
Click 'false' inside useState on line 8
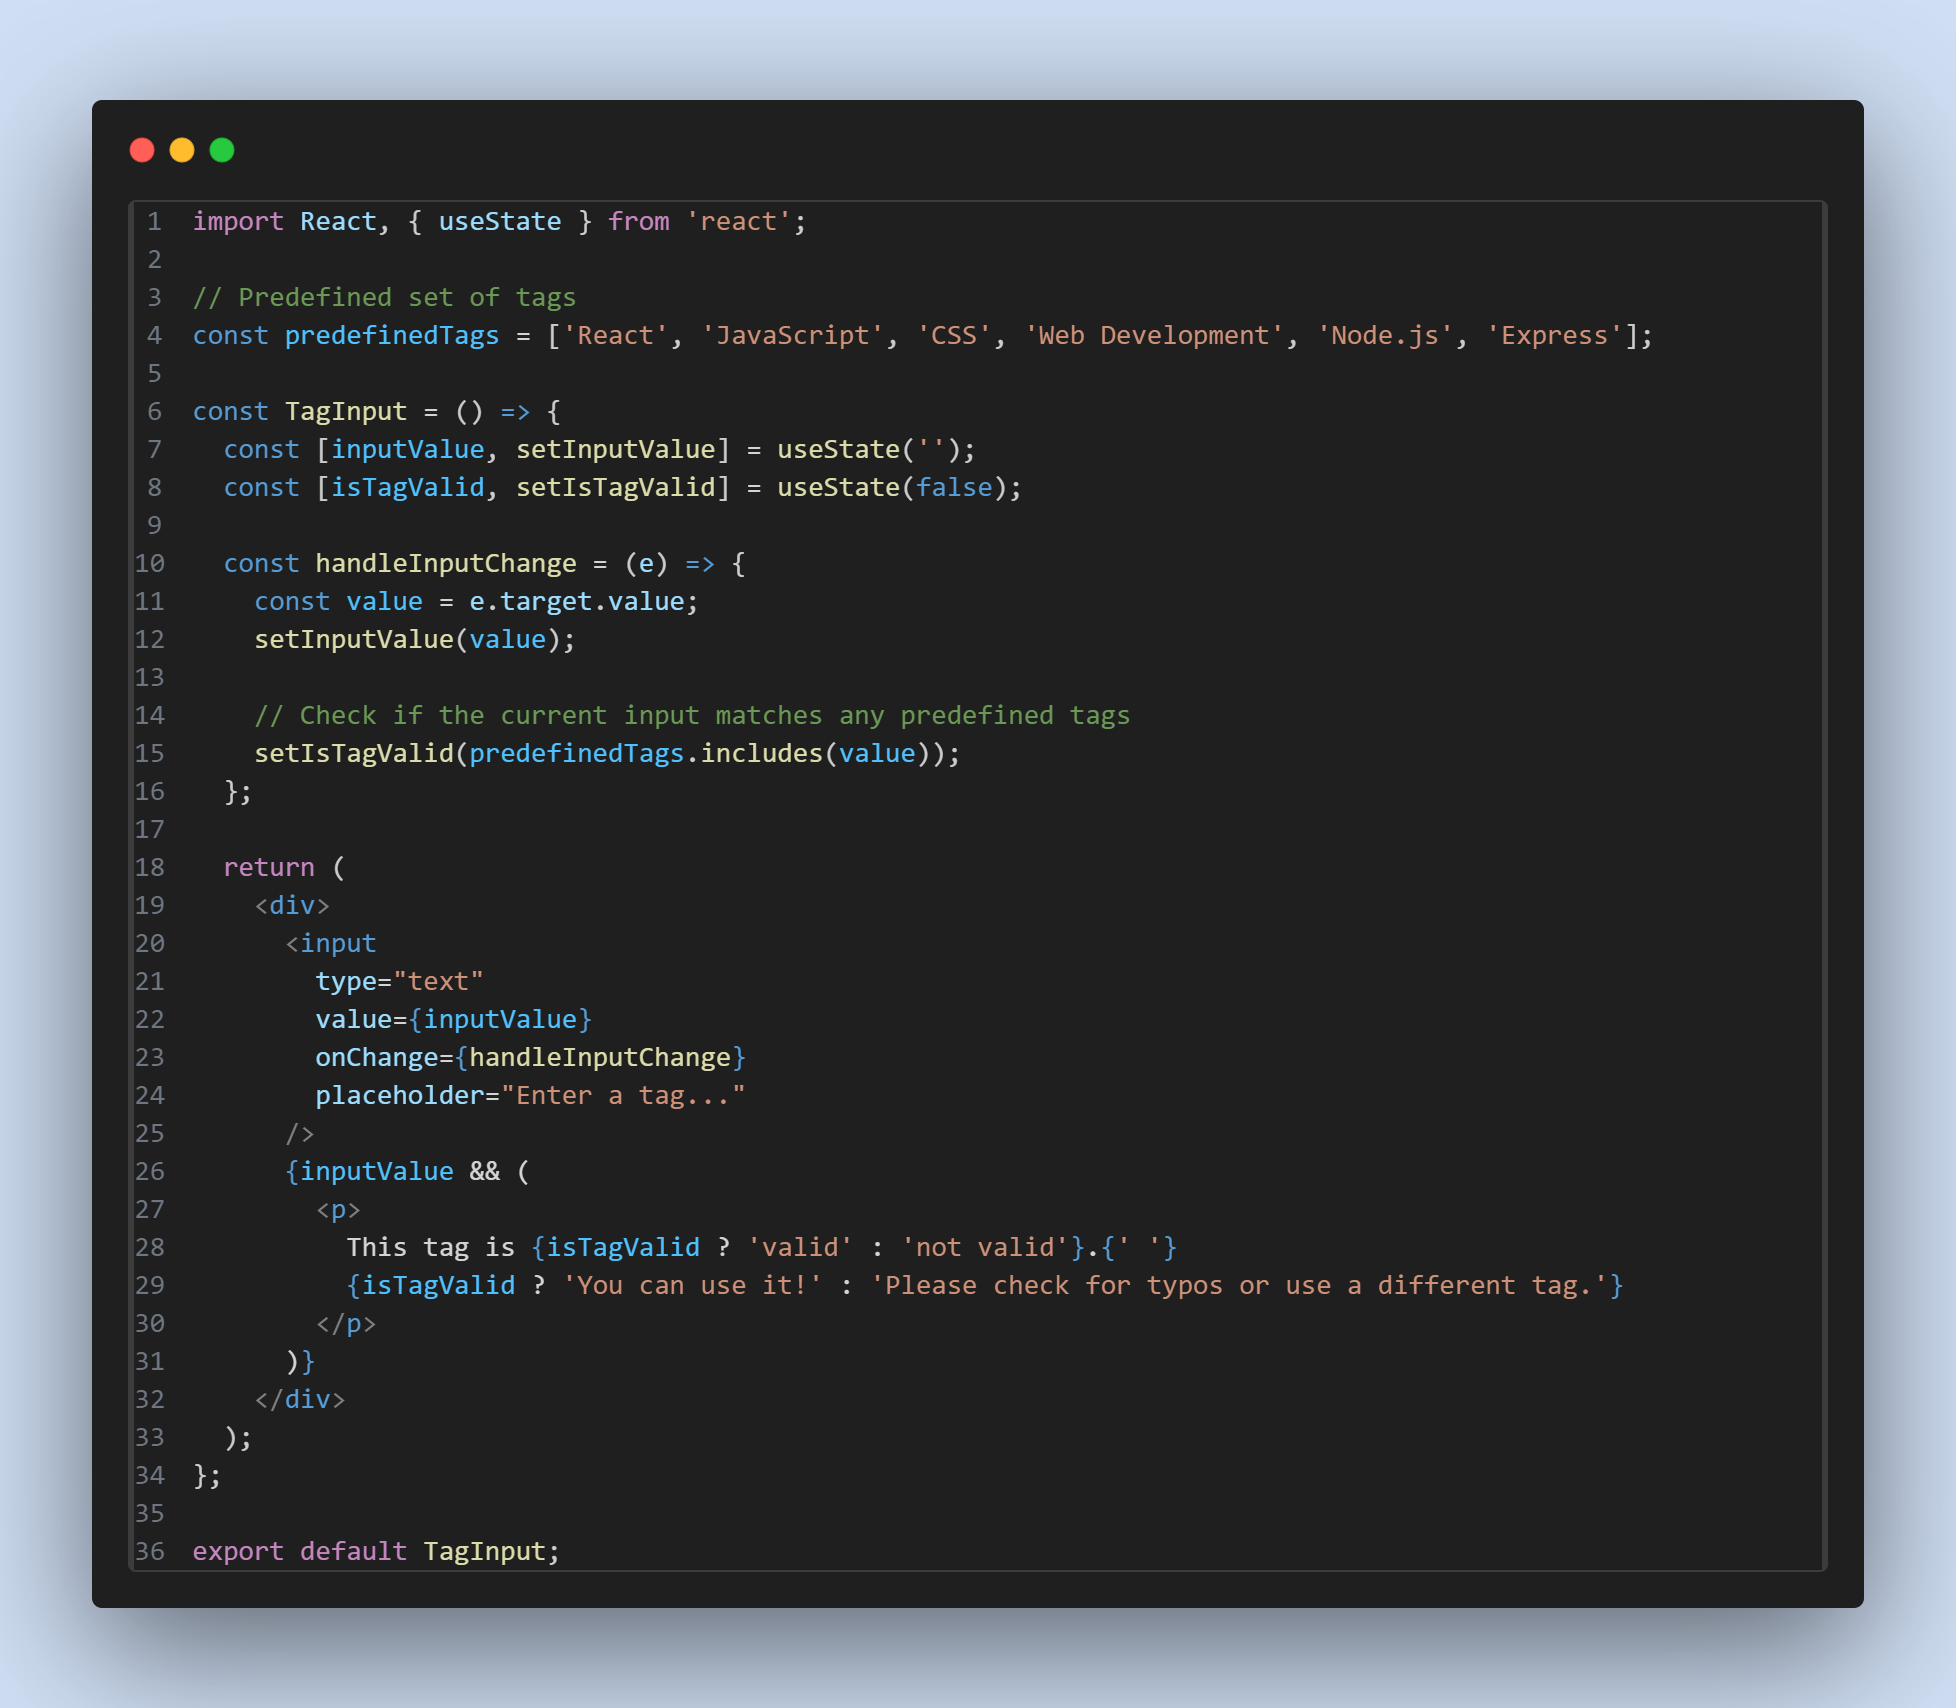click(x=954, y=488)
